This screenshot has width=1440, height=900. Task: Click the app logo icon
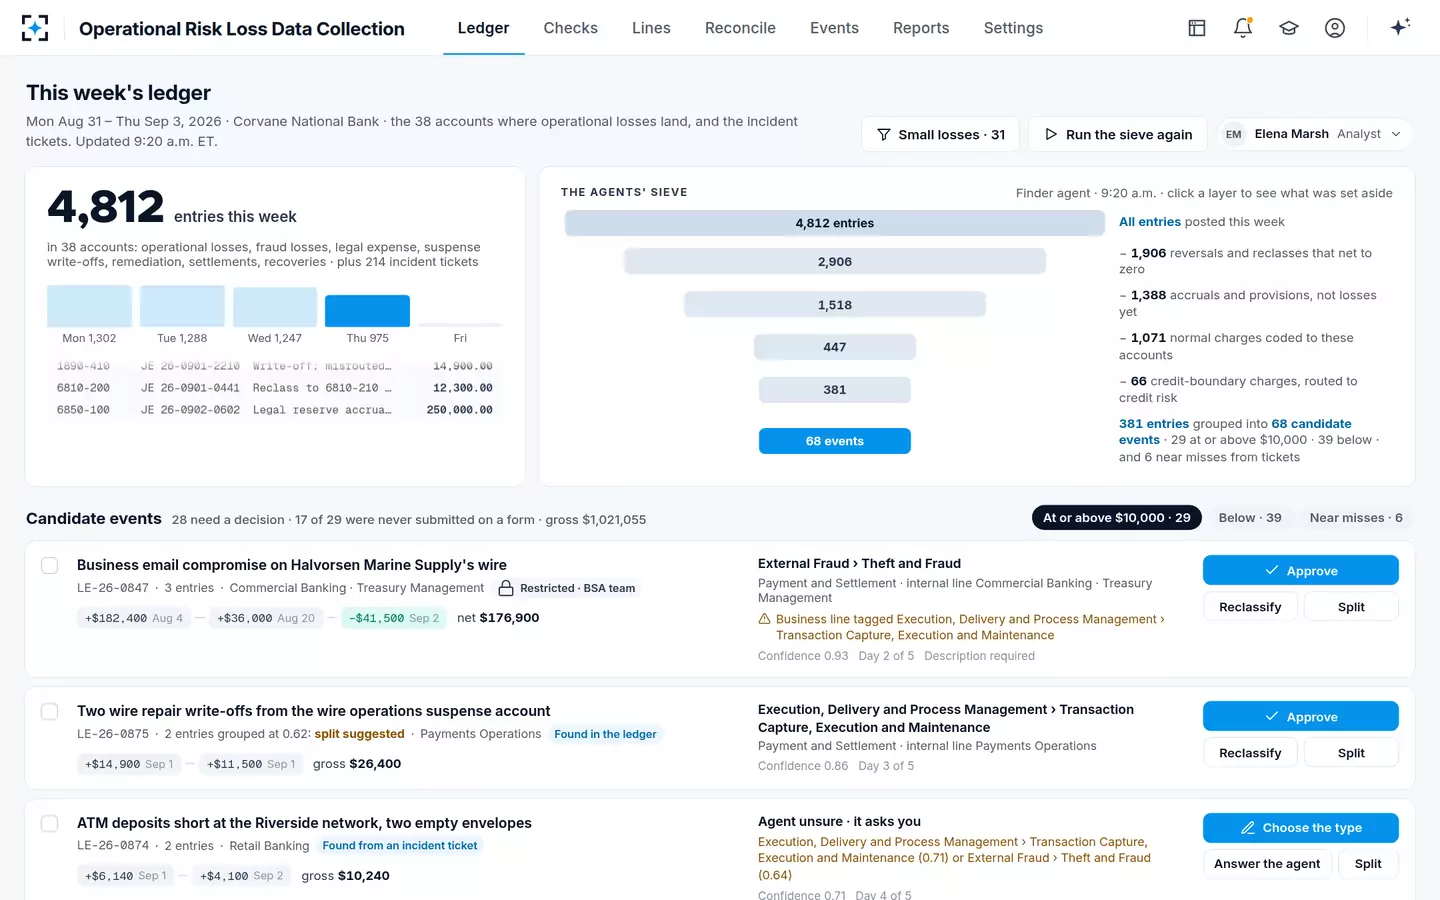pyautogui.click(x=35, y=28)
